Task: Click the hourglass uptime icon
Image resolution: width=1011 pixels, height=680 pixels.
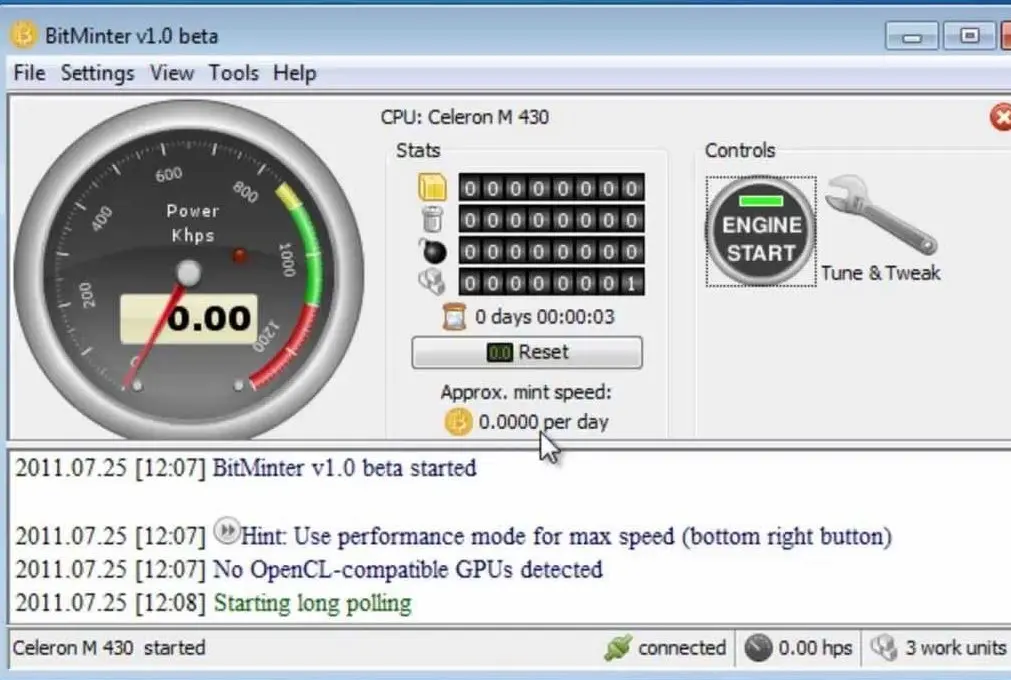Action: tap(455, 316)
